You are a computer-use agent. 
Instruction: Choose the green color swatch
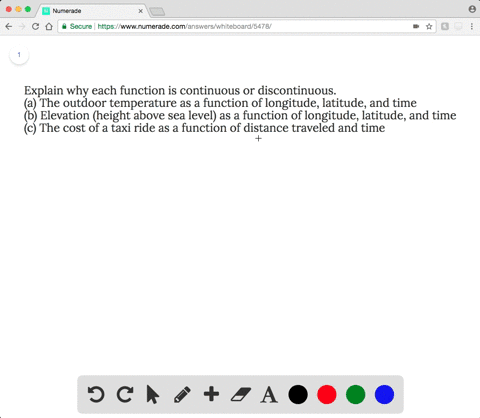356,395
